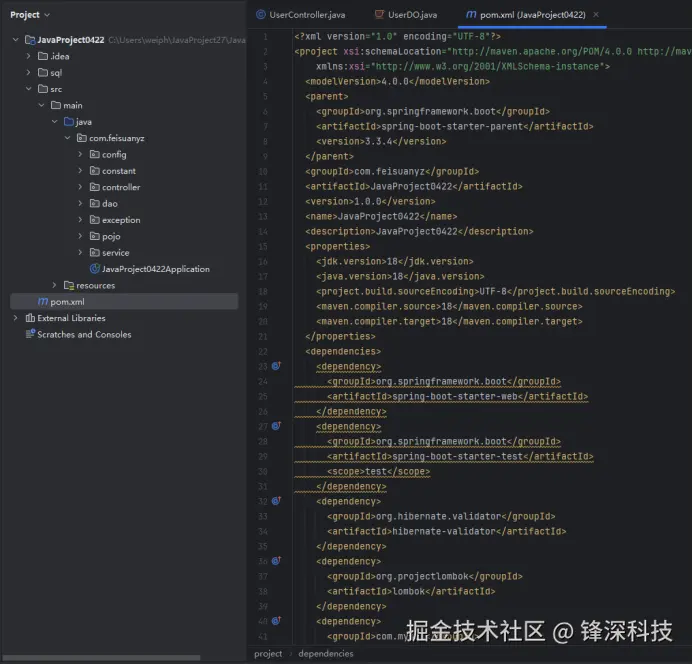Click the exception package icon

[x=94, y=220]
